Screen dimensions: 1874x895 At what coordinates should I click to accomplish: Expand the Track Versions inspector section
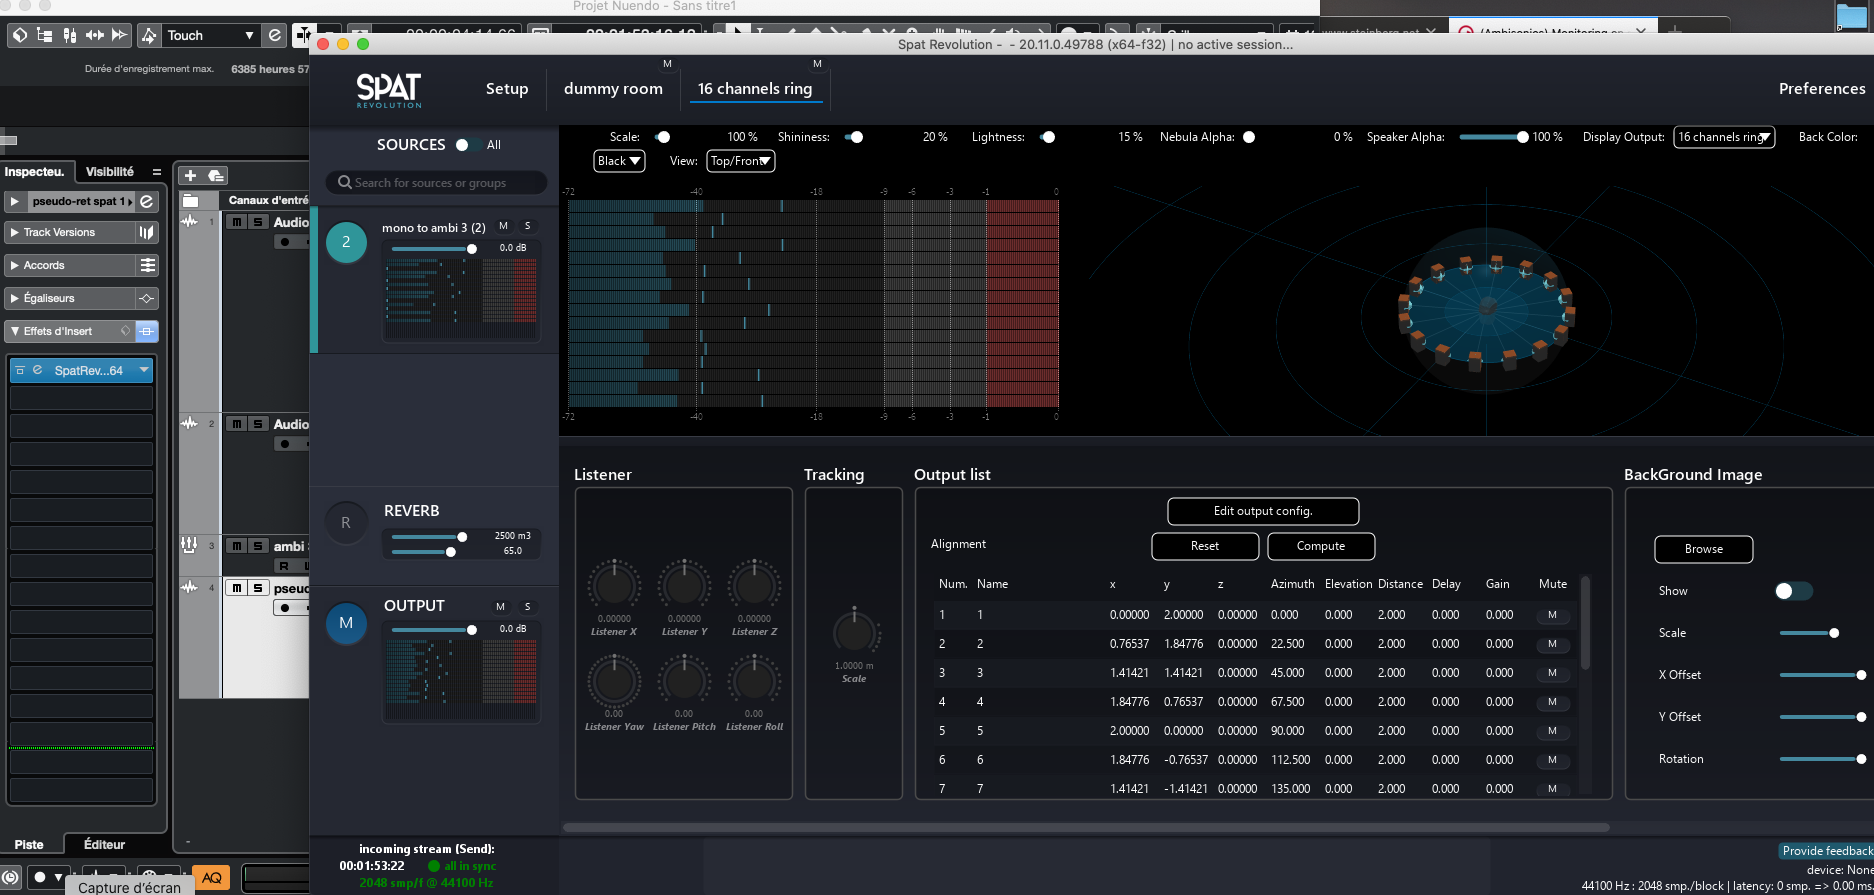(x=15, y=232)
